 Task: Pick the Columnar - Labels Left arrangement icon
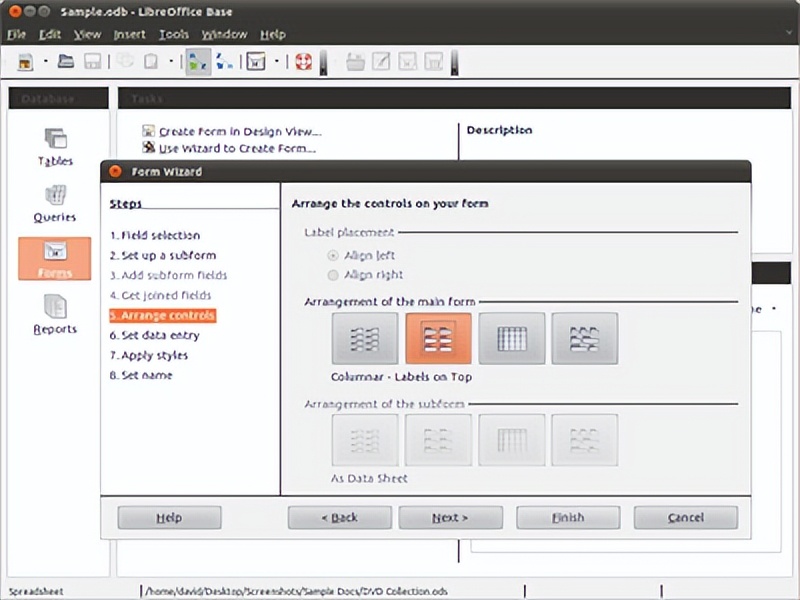coord(365,337)
